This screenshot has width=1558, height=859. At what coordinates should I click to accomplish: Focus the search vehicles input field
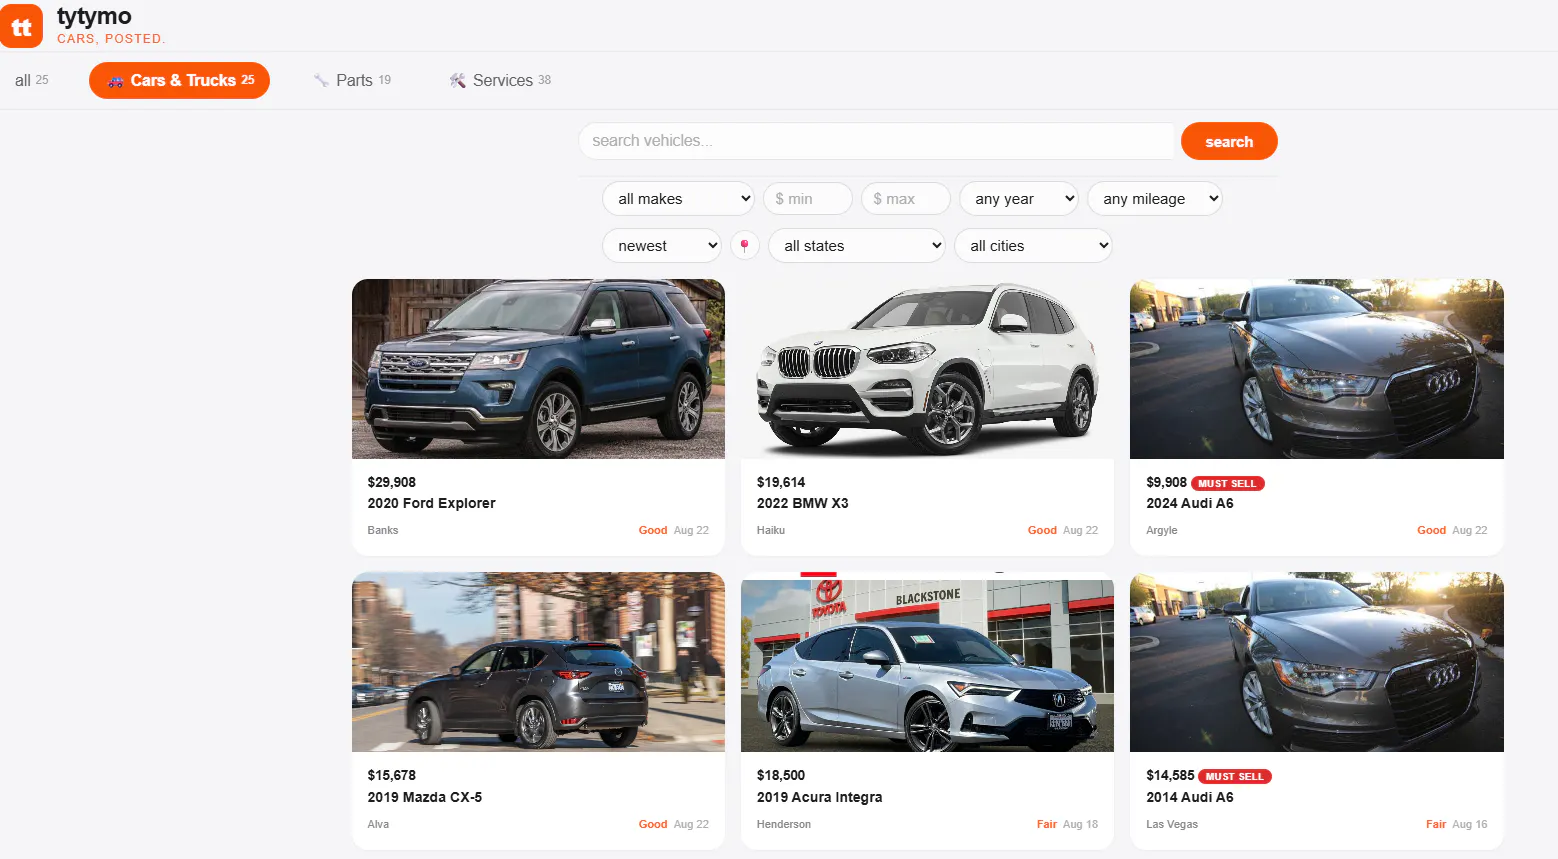coord(876,141)
